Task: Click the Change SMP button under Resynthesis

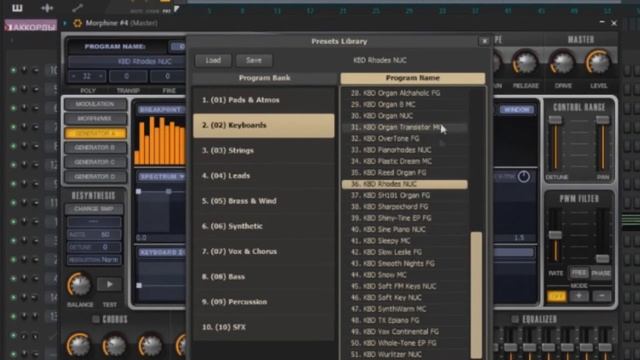Action: 94,209
